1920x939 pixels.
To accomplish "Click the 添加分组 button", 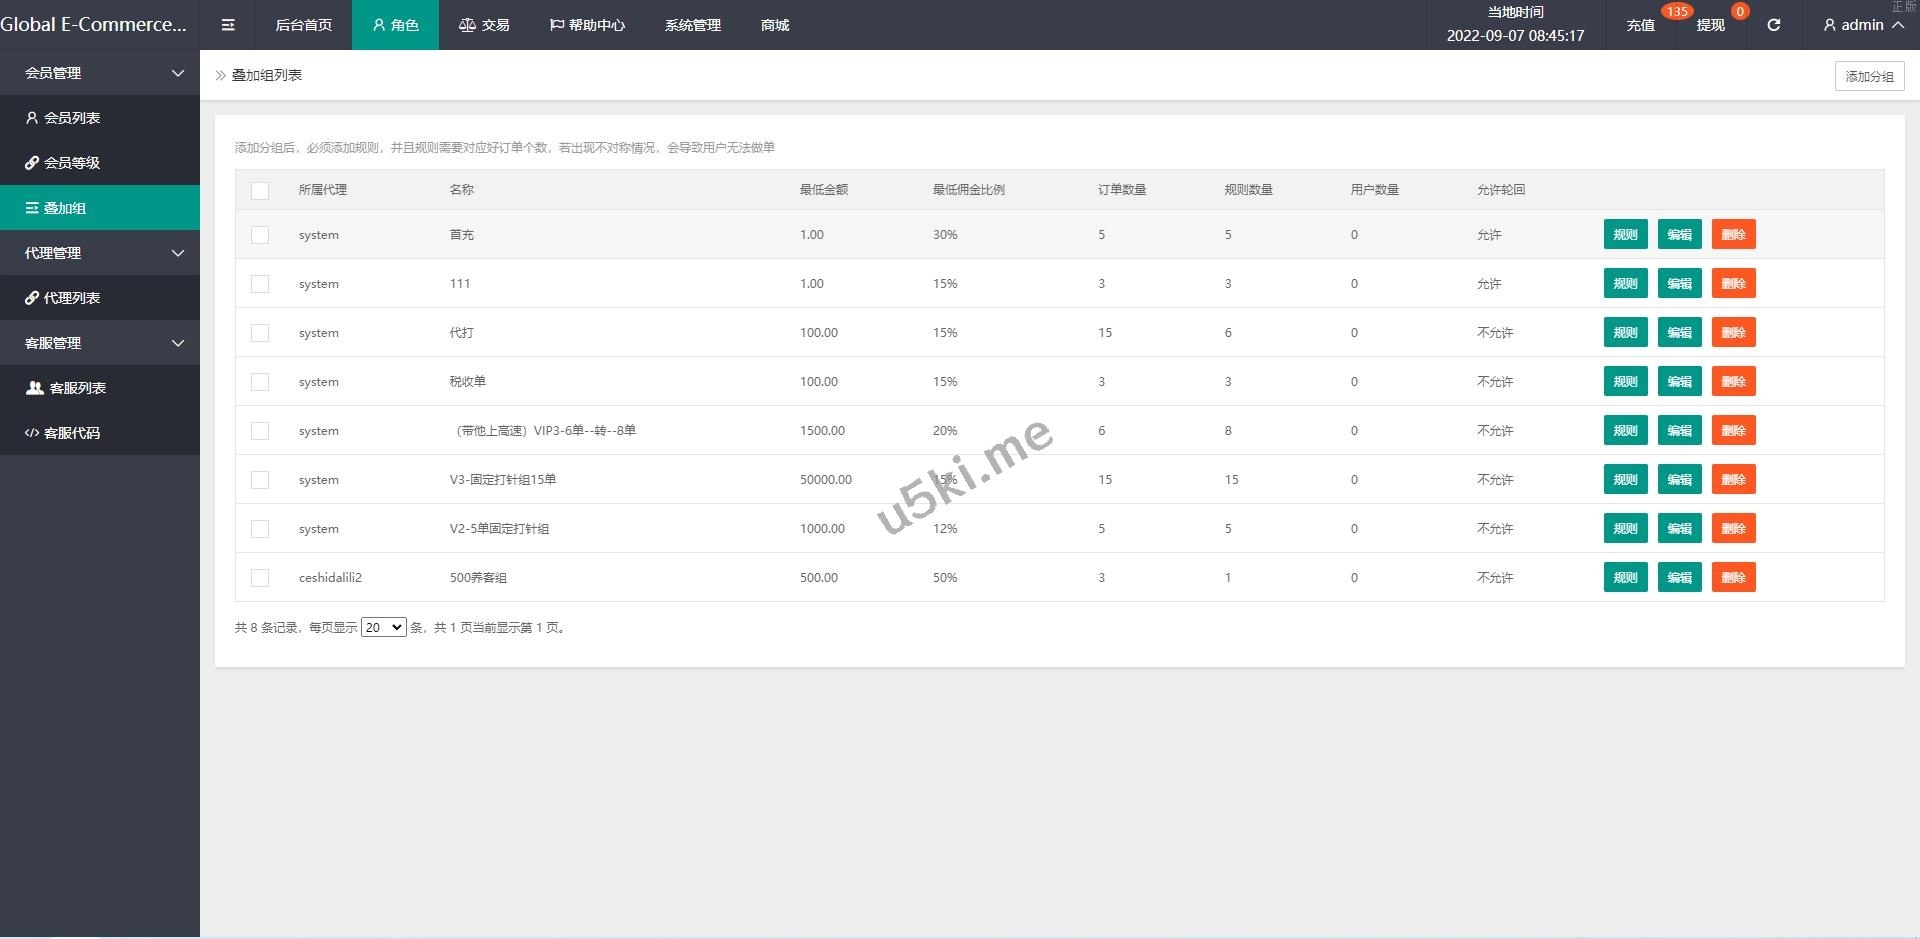I will pyautogui.click(x=1869, y=76).
